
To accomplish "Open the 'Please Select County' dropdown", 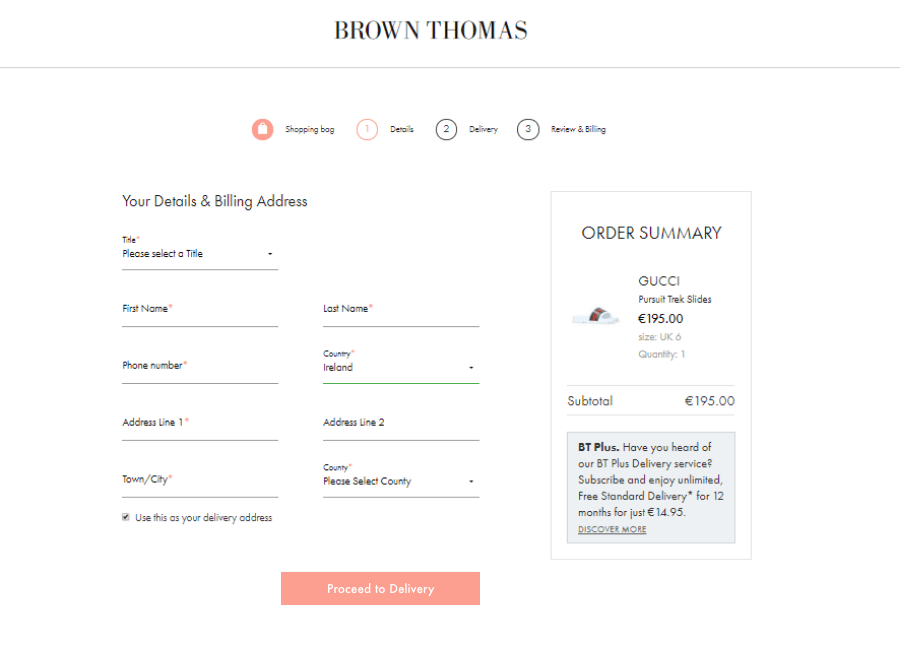I will click(x=400, y=481).
